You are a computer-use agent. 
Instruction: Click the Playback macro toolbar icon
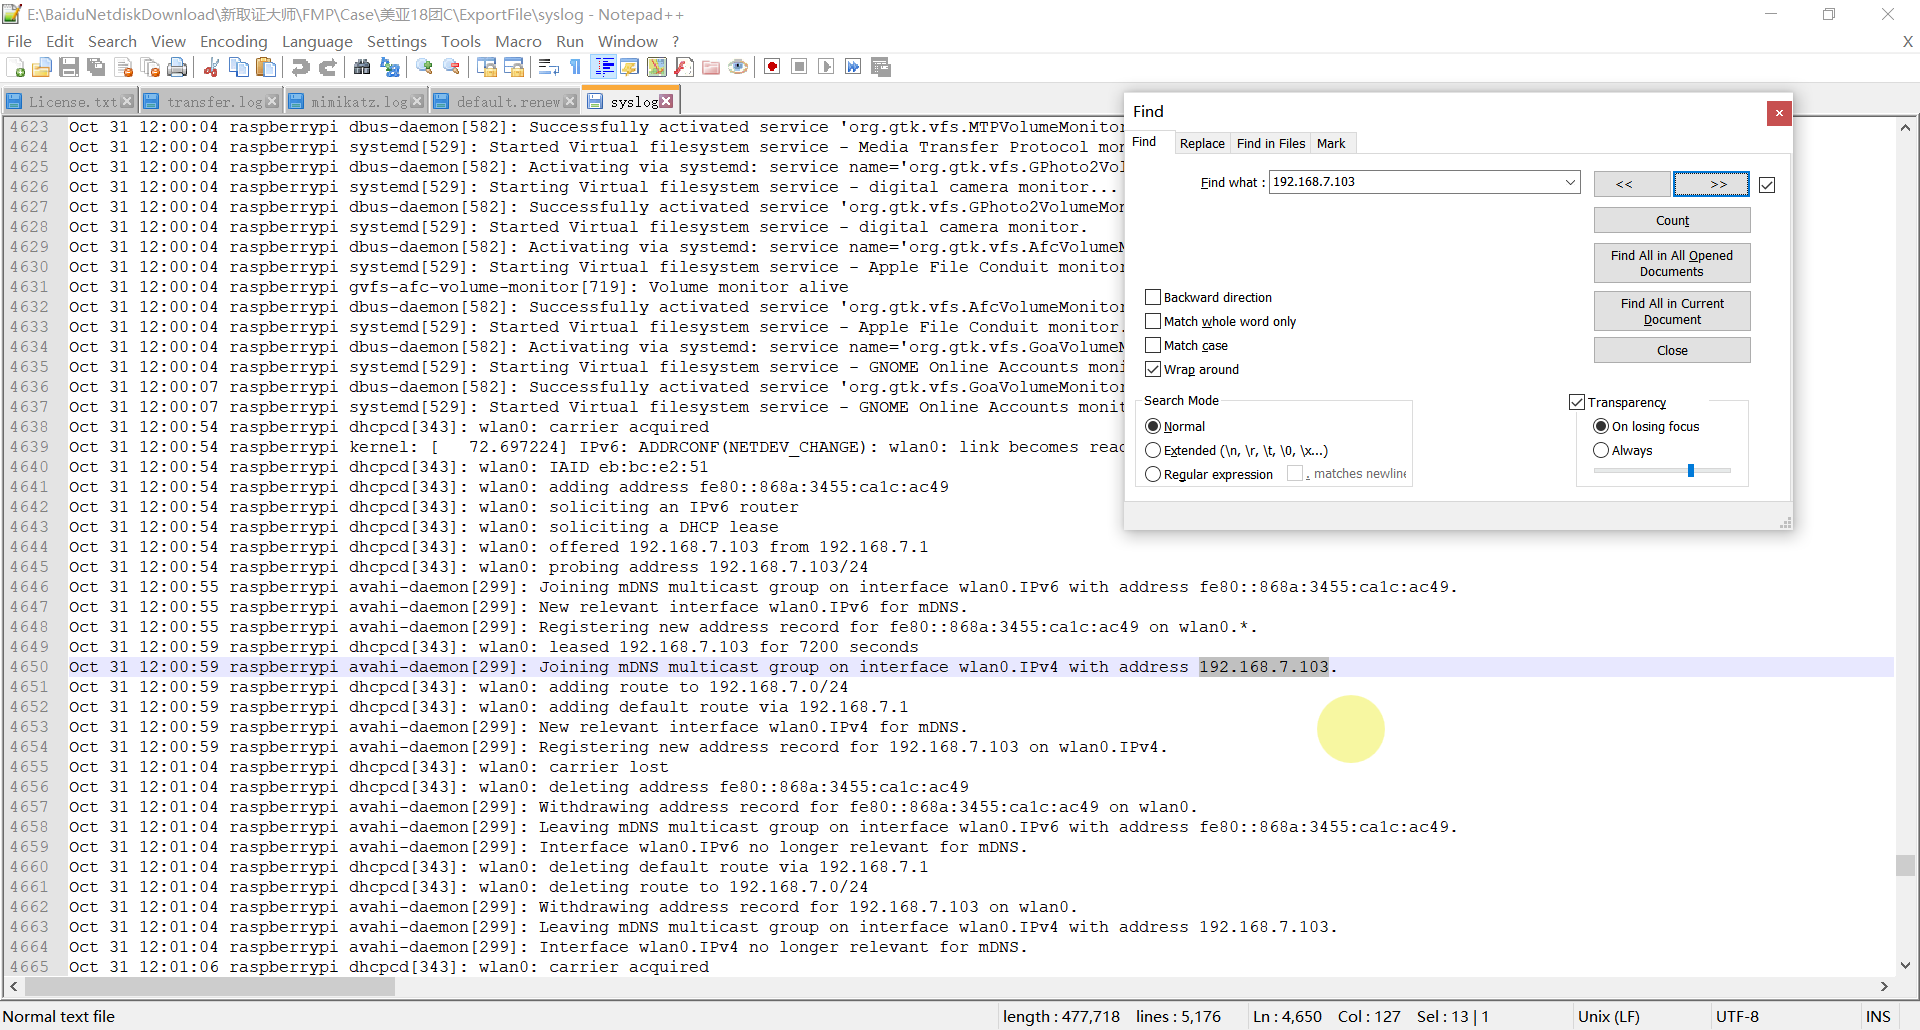click(x=826, y=67)
